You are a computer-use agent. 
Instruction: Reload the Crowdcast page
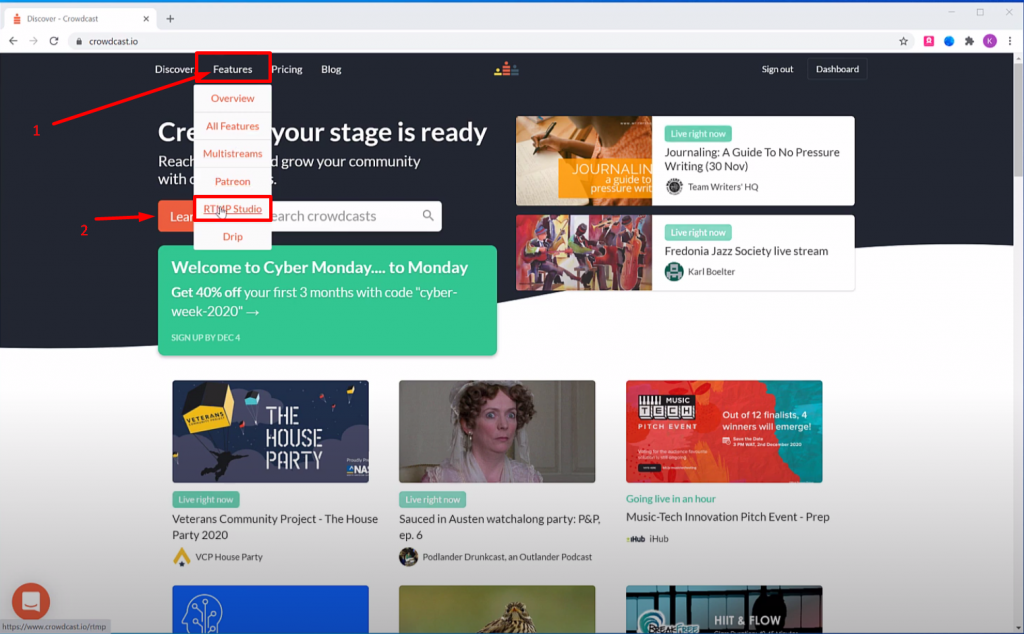click(x=54, y=41)
